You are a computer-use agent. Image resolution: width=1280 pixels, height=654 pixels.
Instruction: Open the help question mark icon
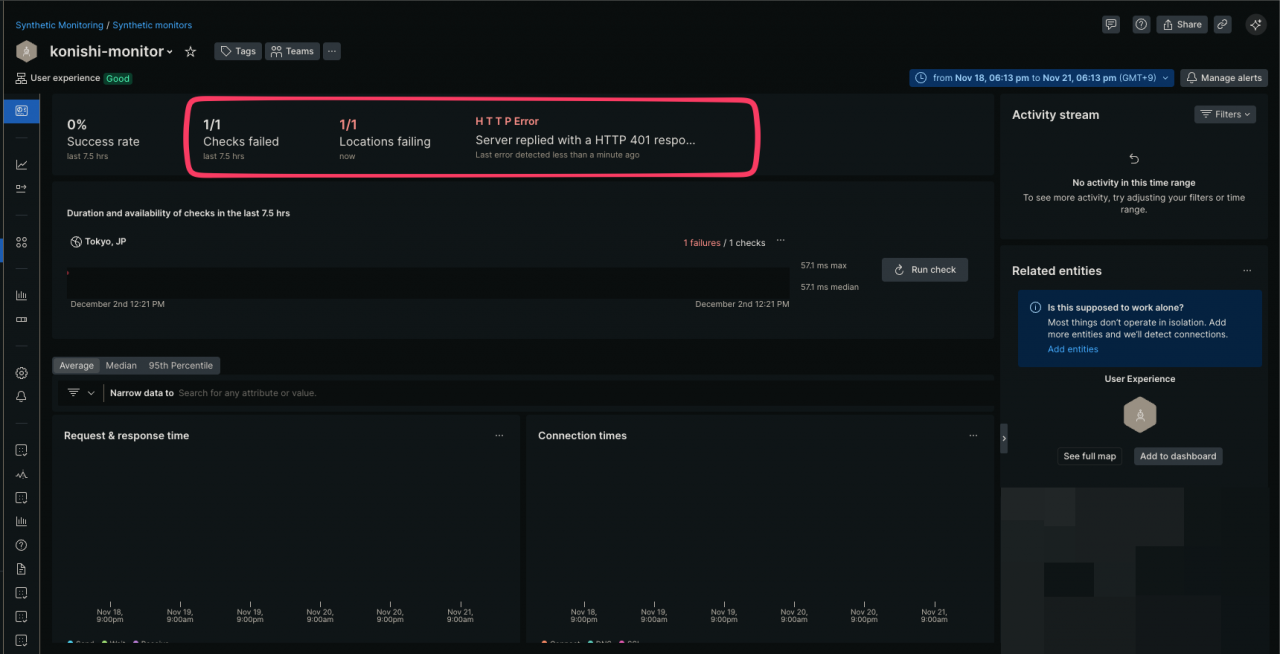pos(1141,25)
